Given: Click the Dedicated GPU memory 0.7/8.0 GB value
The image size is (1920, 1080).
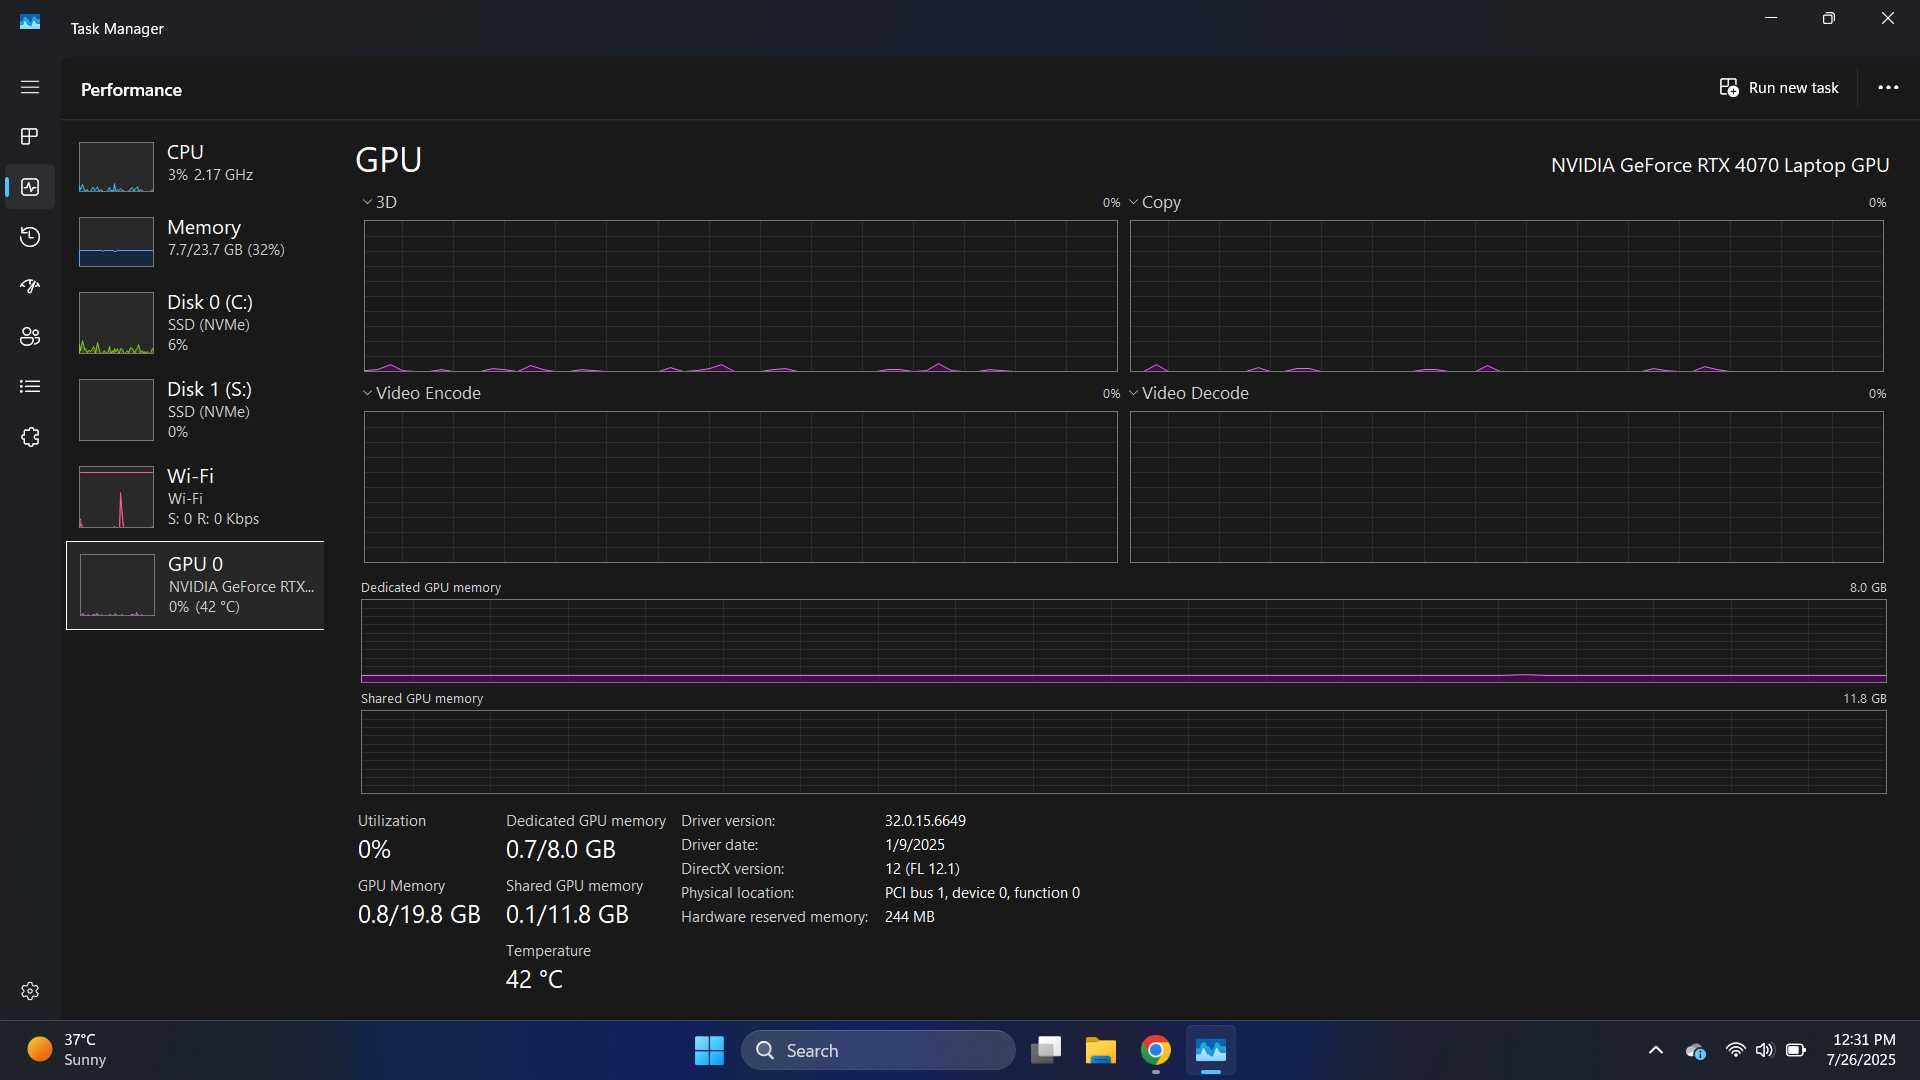Looking at the screenshot, I should point(560,849).
